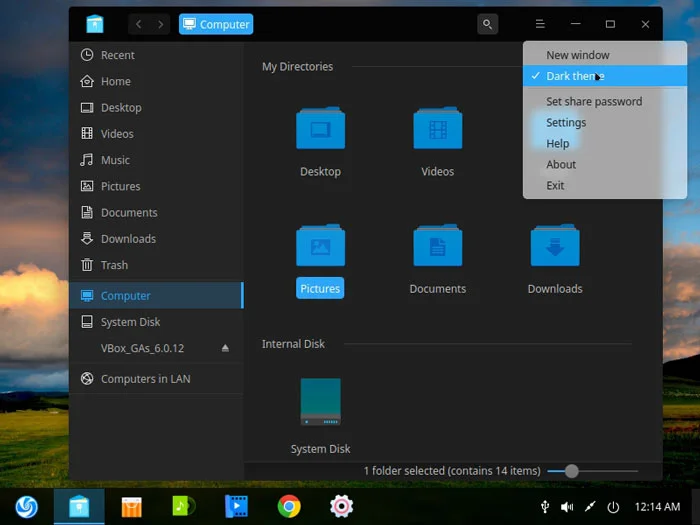700x525 pixels.
Task: Select New window from the menu
Action: point(577,55)
